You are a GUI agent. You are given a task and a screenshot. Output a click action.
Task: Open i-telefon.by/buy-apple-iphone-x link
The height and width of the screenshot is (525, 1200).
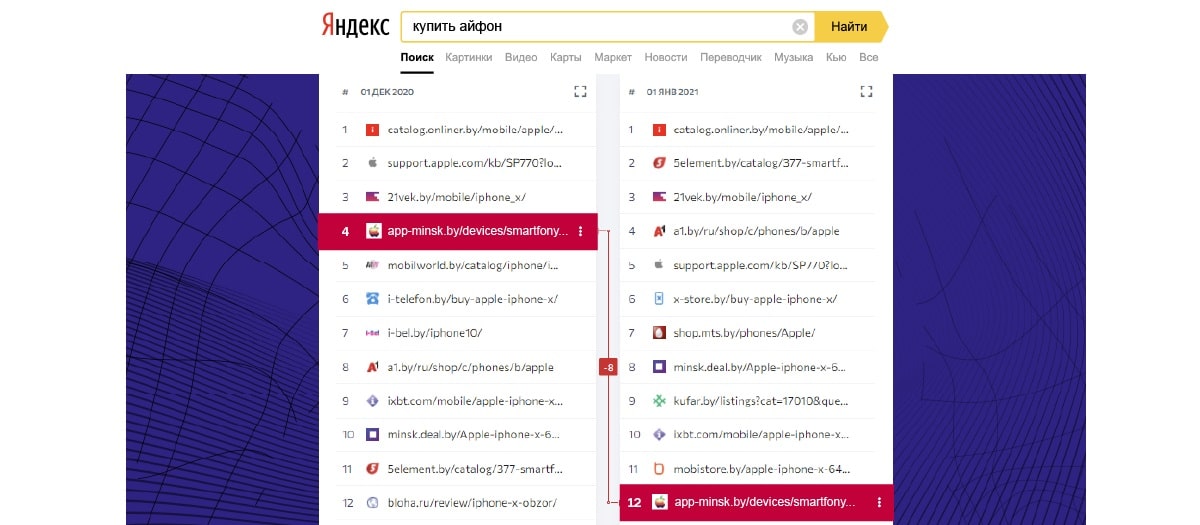point(473,299)
